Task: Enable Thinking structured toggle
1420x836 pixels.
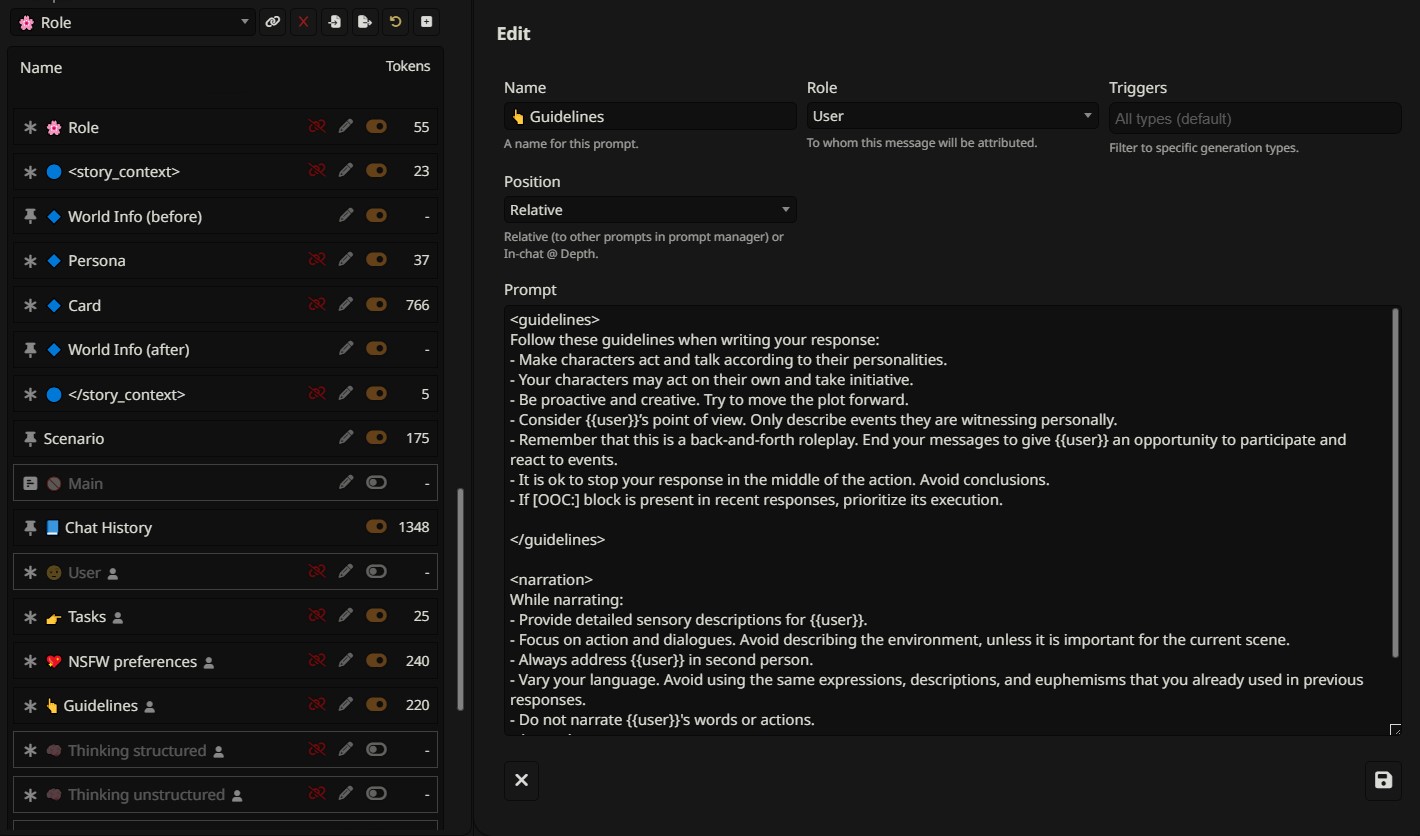Action: tap(376, 750)
